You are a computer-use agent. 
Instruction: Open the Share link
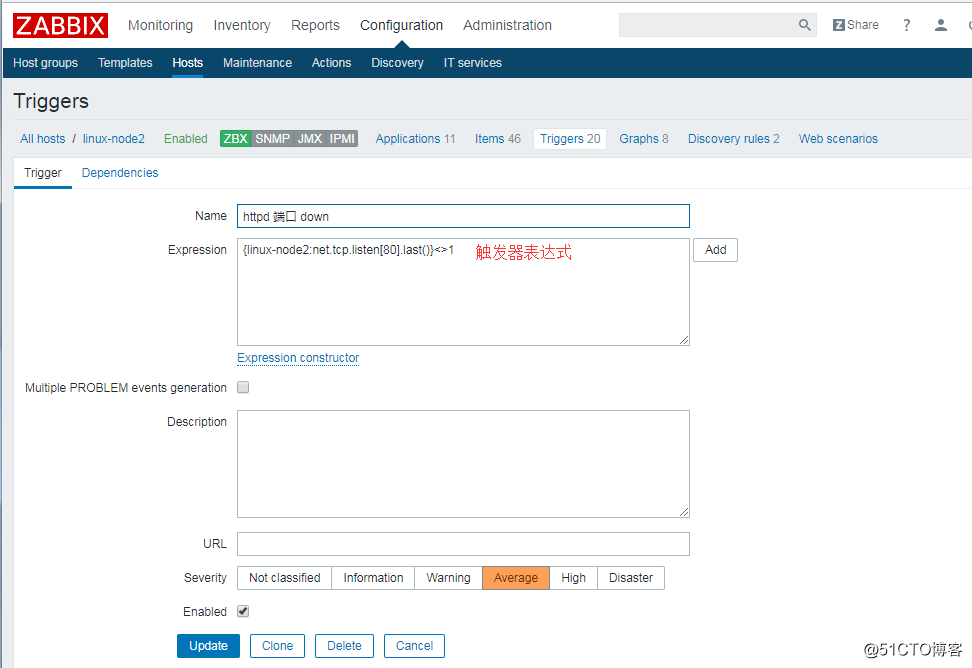[x=855, y=25]
